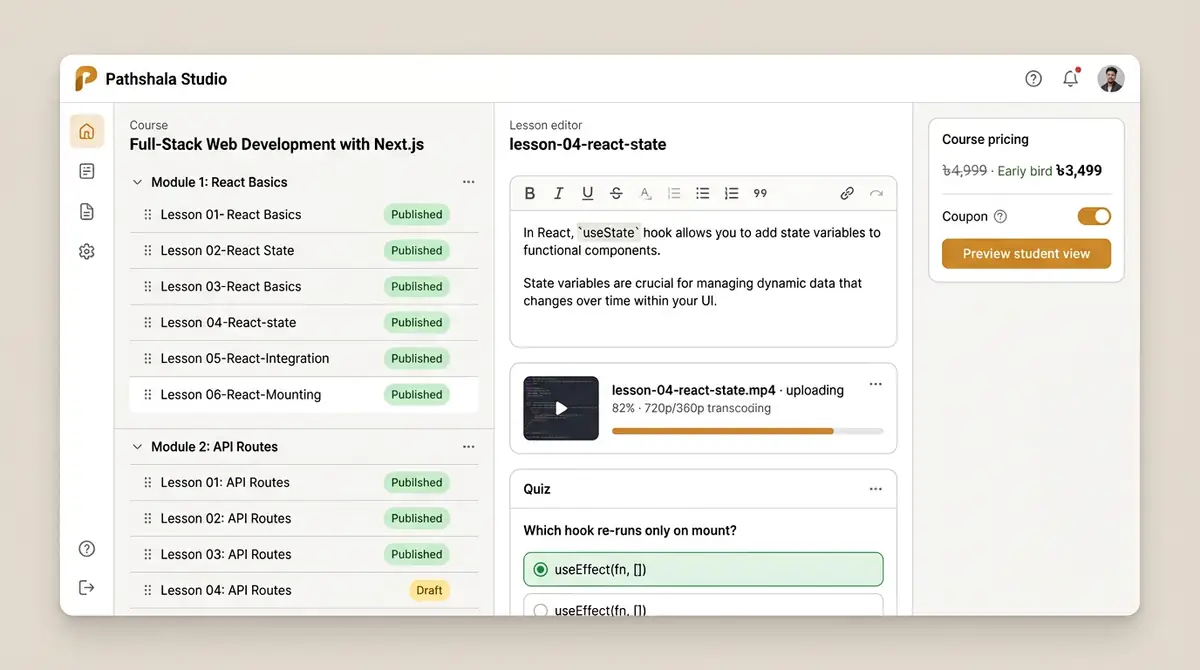The image size is (1200, 670).
Task: Open the user profile avatar
Action: tap(1111, 79)
